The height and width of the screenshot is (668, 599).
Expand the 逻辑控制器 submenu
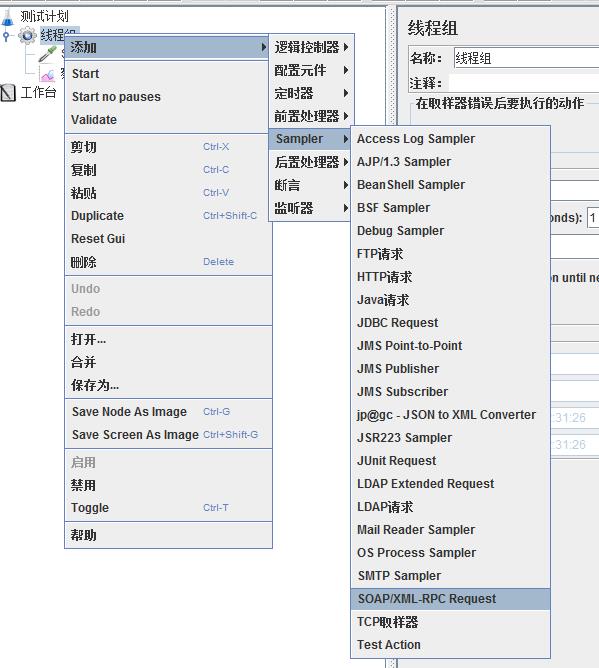pos(311,47)
